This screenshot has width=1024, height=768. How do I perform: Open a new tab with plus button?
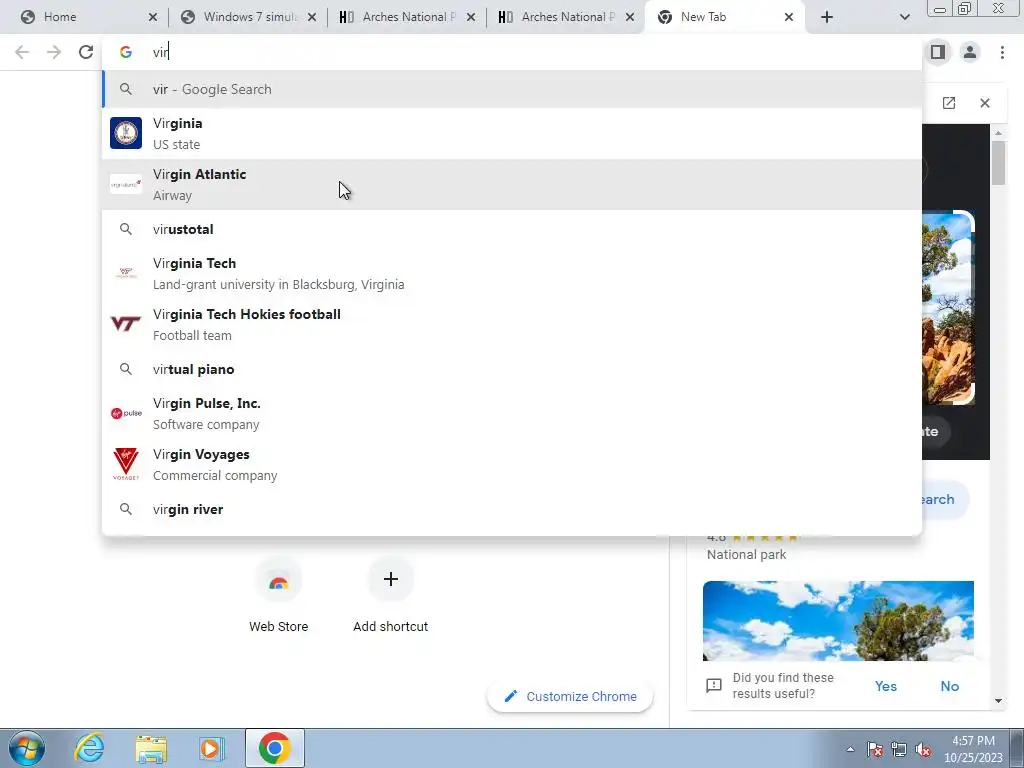click(x=827, y=17)
